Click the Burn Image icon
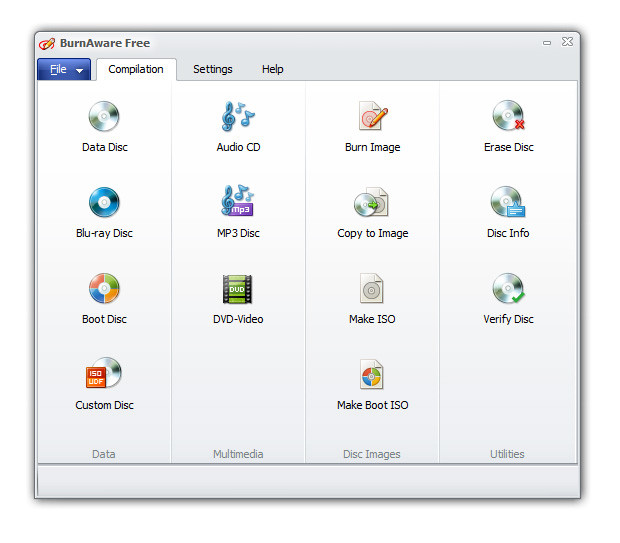This screenshot has height=543, width=620. (x=372, y=115)
